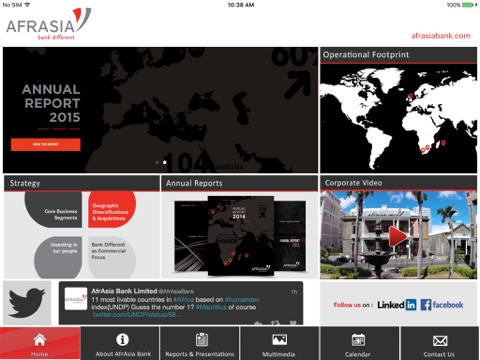Open the Facebook page
Screen dimensions: 480x360
(442, 305)
